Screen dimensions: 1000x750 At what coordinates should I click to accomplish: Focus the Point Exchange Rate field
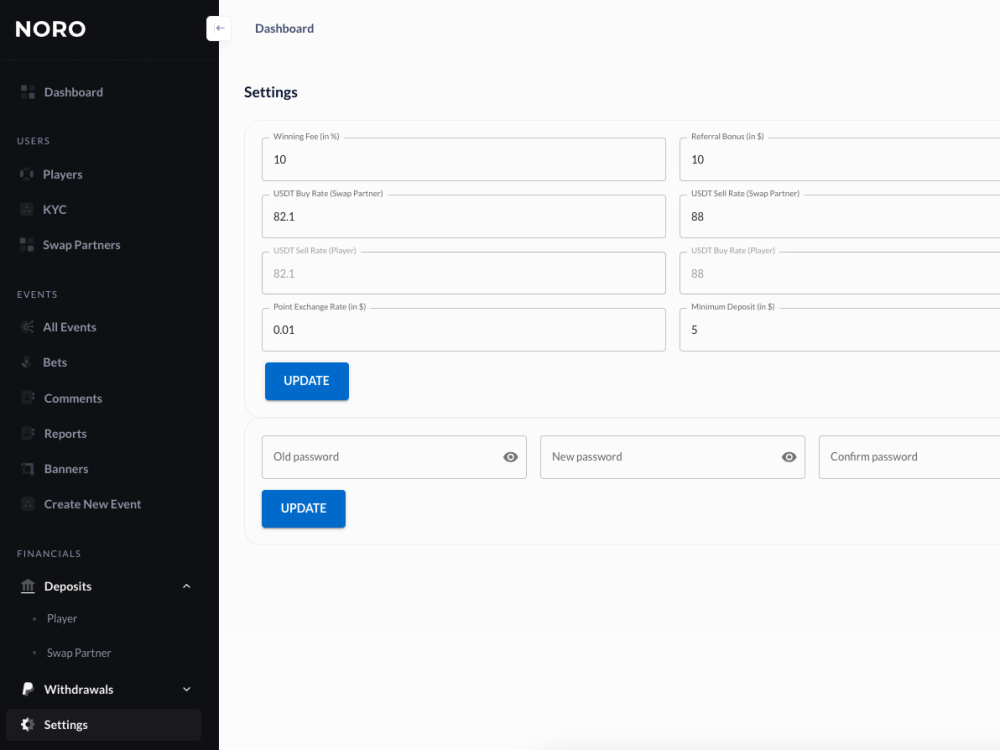tap(464, 330)
